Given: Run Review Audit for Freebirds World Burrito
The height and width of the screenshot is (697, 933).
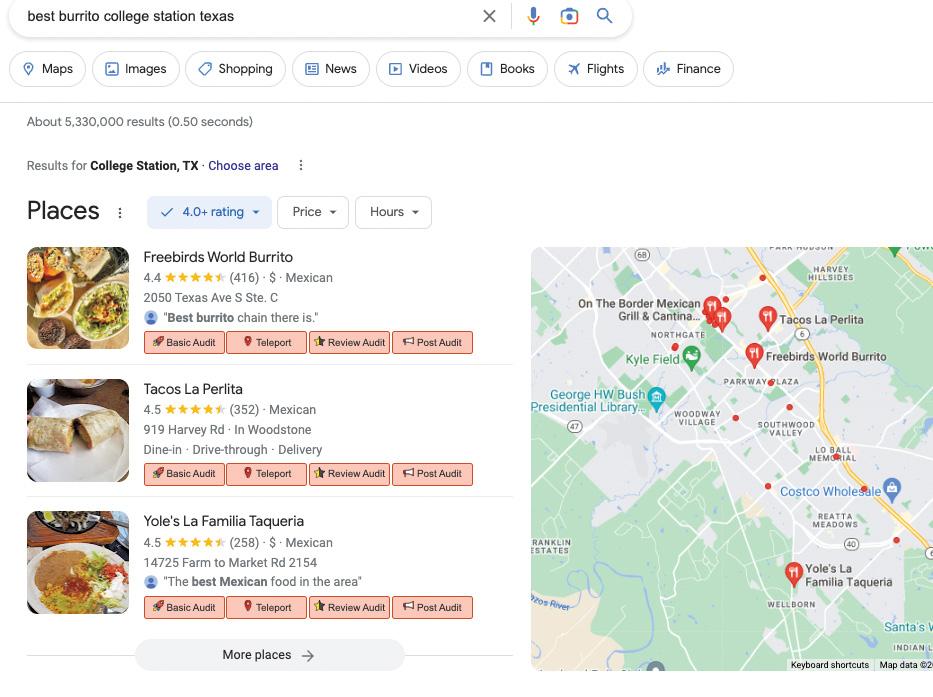Looking at the screenshot, I should point(350,343).
